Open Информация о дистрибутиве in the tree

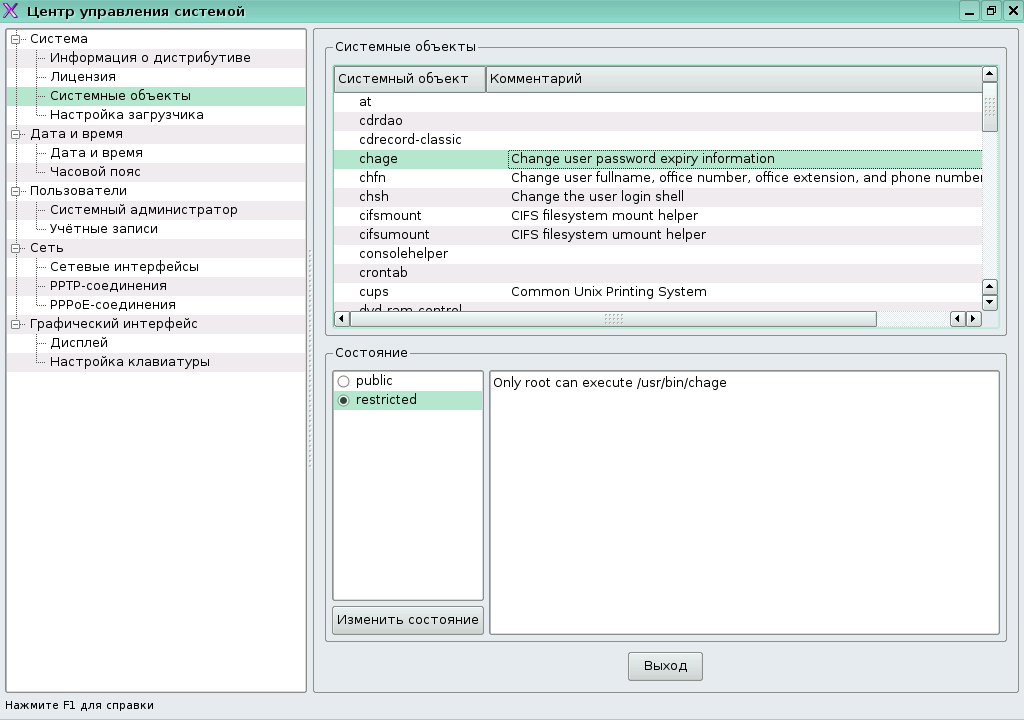pyautogui.click(x=150, y=58)
